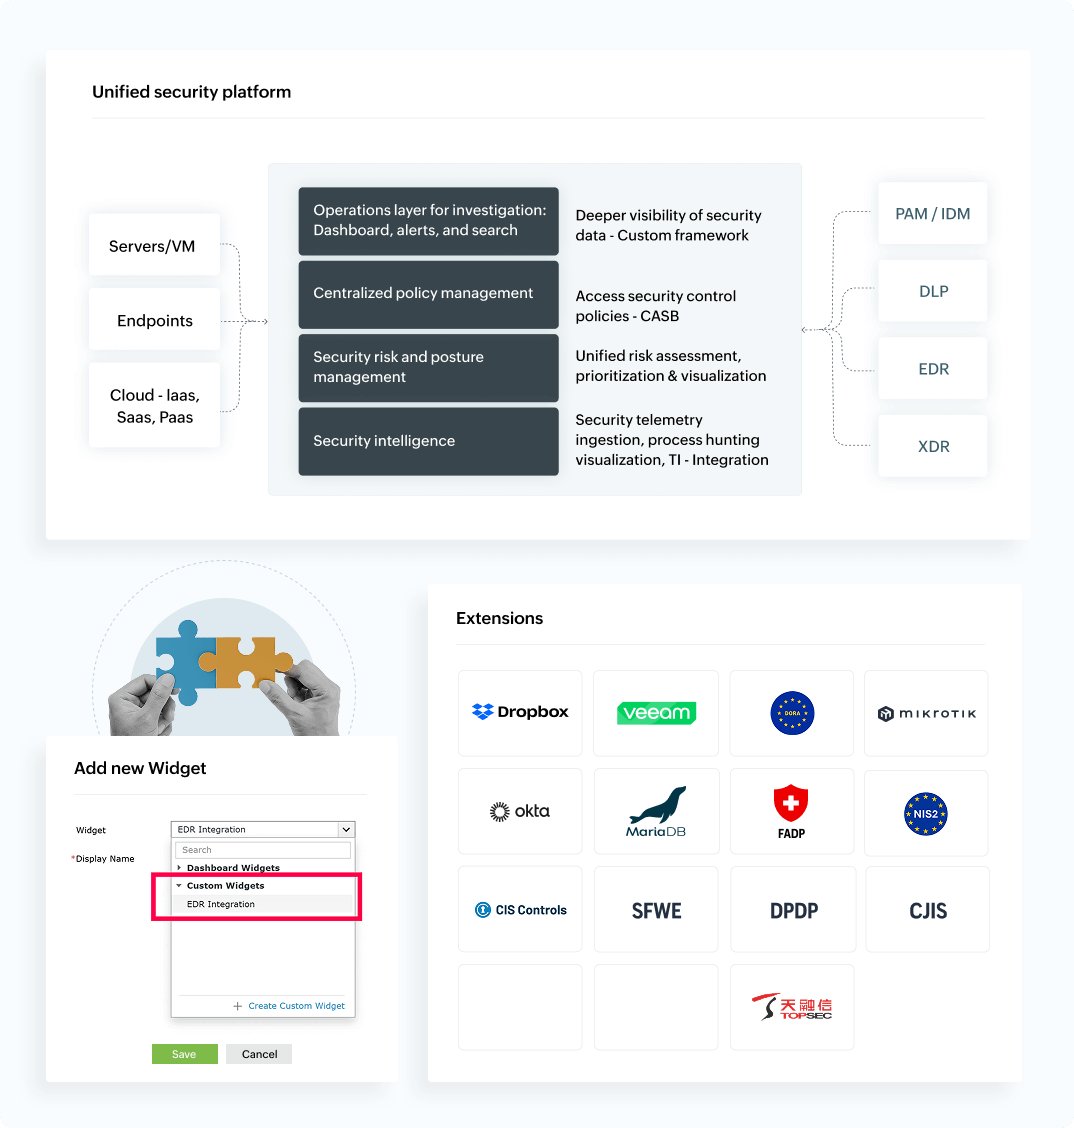Screen dimensions: 1074x1128
Task: Select the NIS2 EU badge icon
Action: (926, 814)
